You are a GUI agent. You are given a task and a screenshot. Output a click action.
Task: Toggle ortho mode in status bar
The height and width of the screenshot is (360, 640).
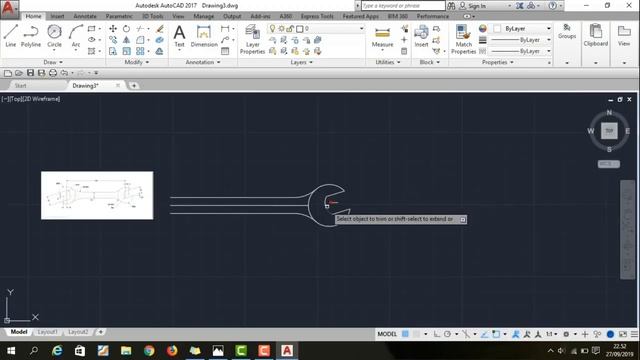pyautogui.click(x=437, y=334)
